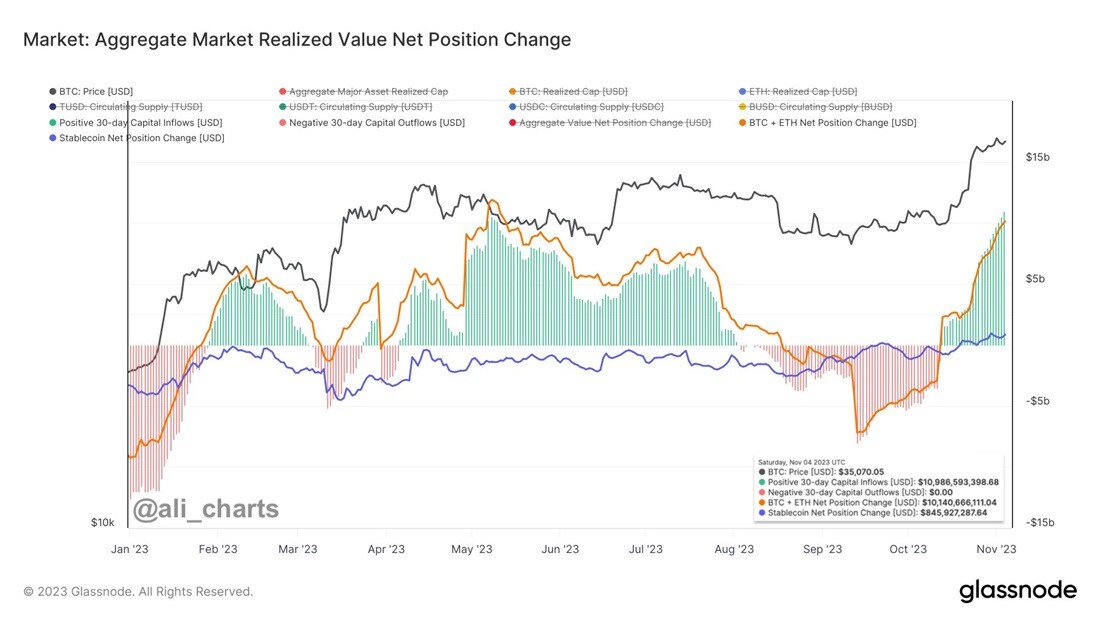Enable USDT: Circulating Supply legend item

pyautogui.click(x=356, y=107)
